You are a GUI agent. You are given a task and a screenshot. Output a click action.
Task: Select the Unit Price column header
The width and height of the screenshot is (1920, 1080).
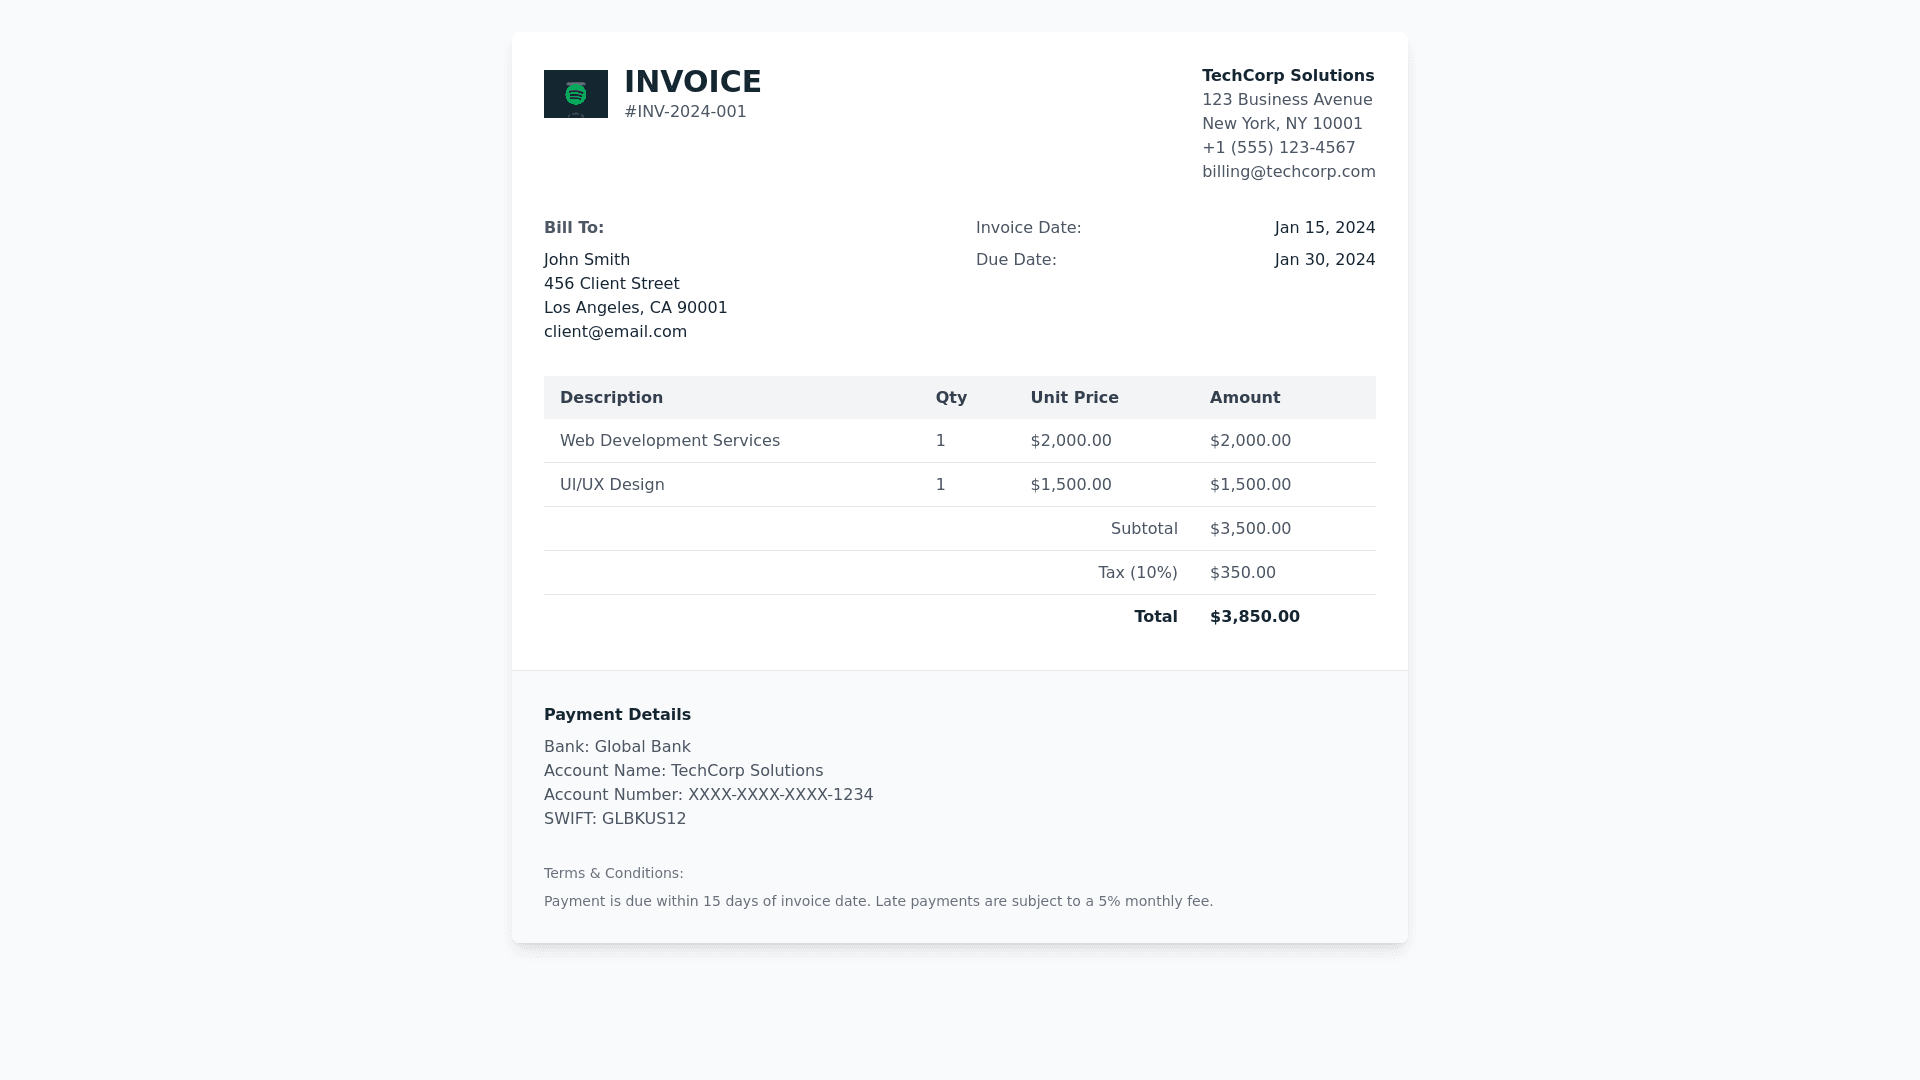[1074, 398]
